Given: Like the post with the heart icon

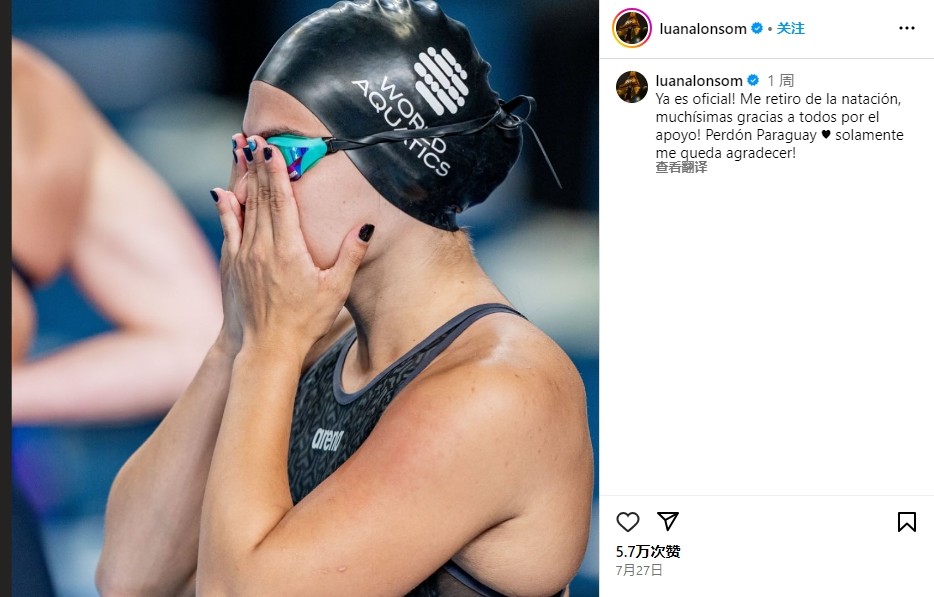Looking at the screenshot, I should (x=627, y=522).
